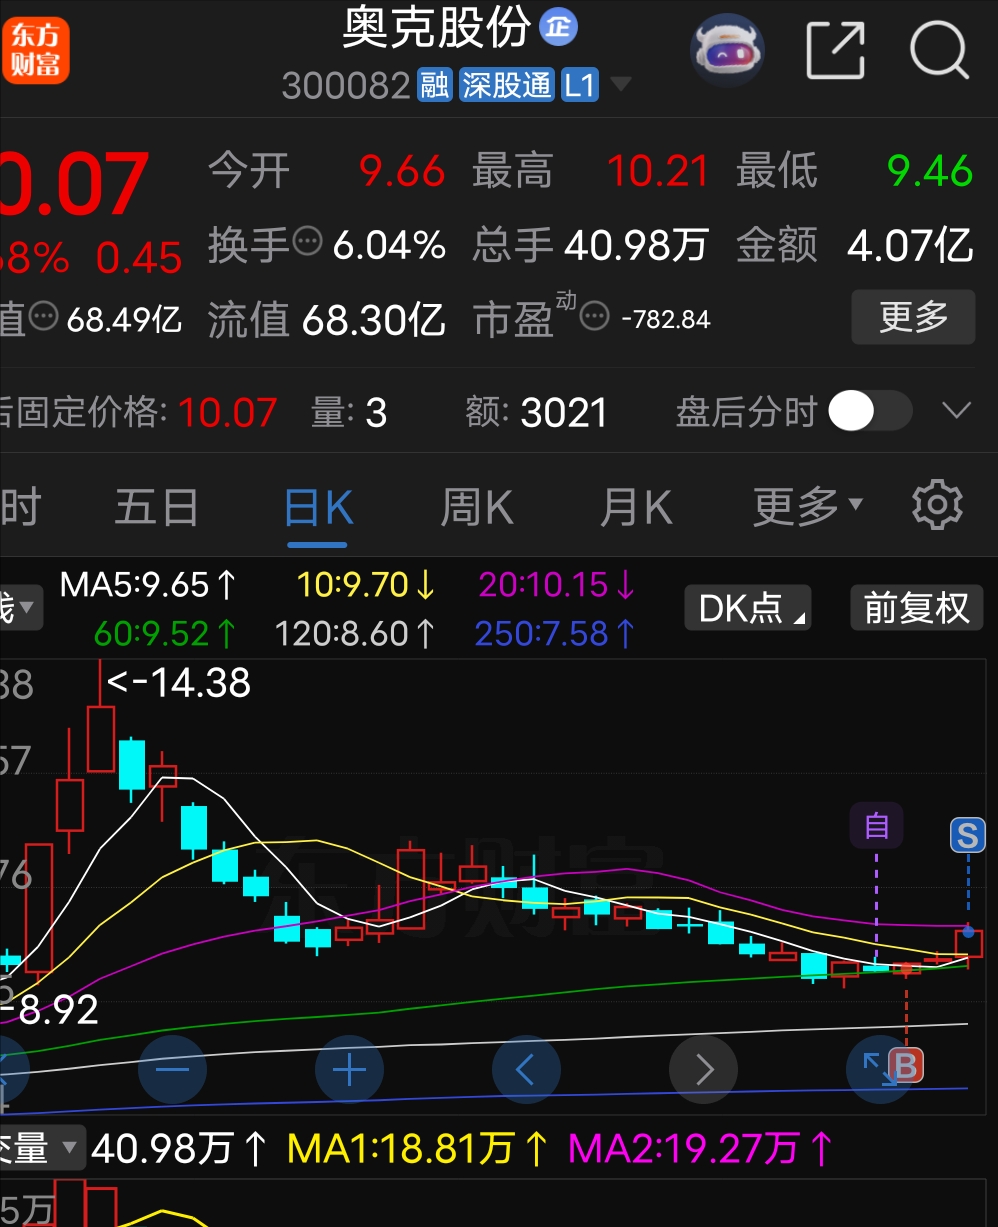
Task: Move chart left with back arrow
Action: pos(526,1070)
